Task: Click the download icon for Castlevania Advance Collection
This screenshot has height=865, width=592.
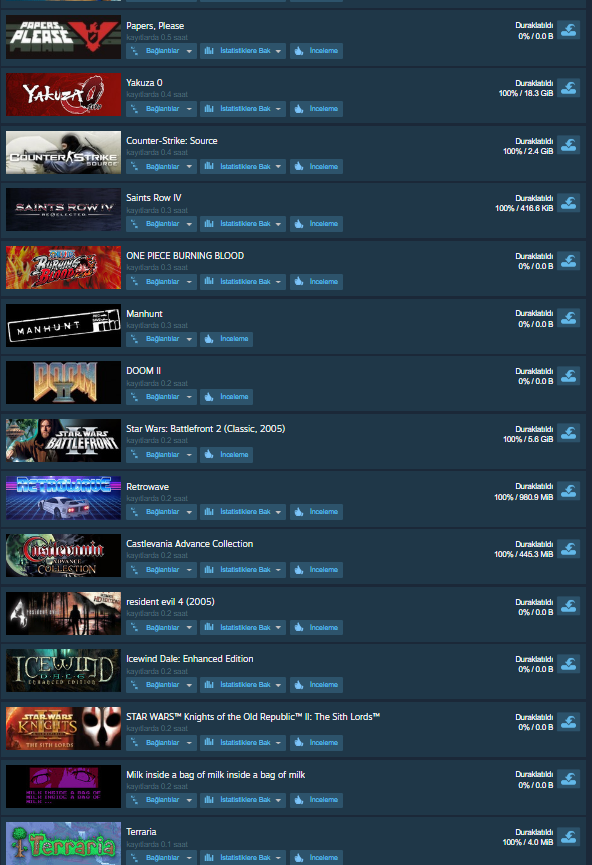Action: pyautogui.click(x=568, y=549)
